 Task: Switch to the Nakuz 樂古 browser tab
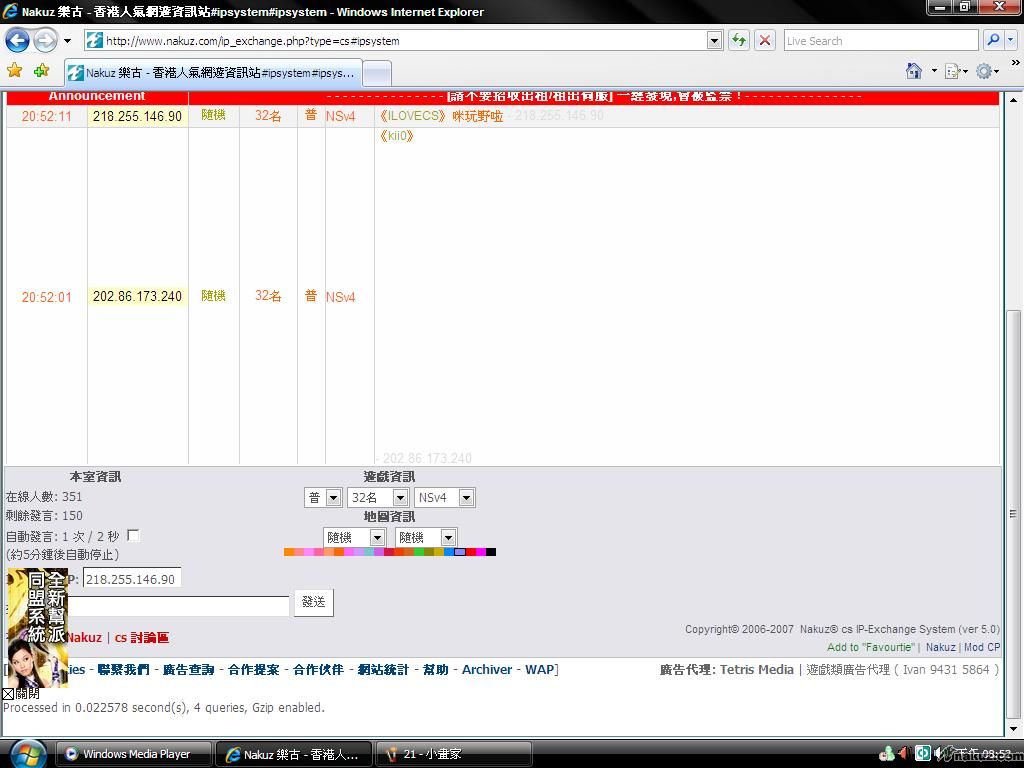tap(212, 73)
